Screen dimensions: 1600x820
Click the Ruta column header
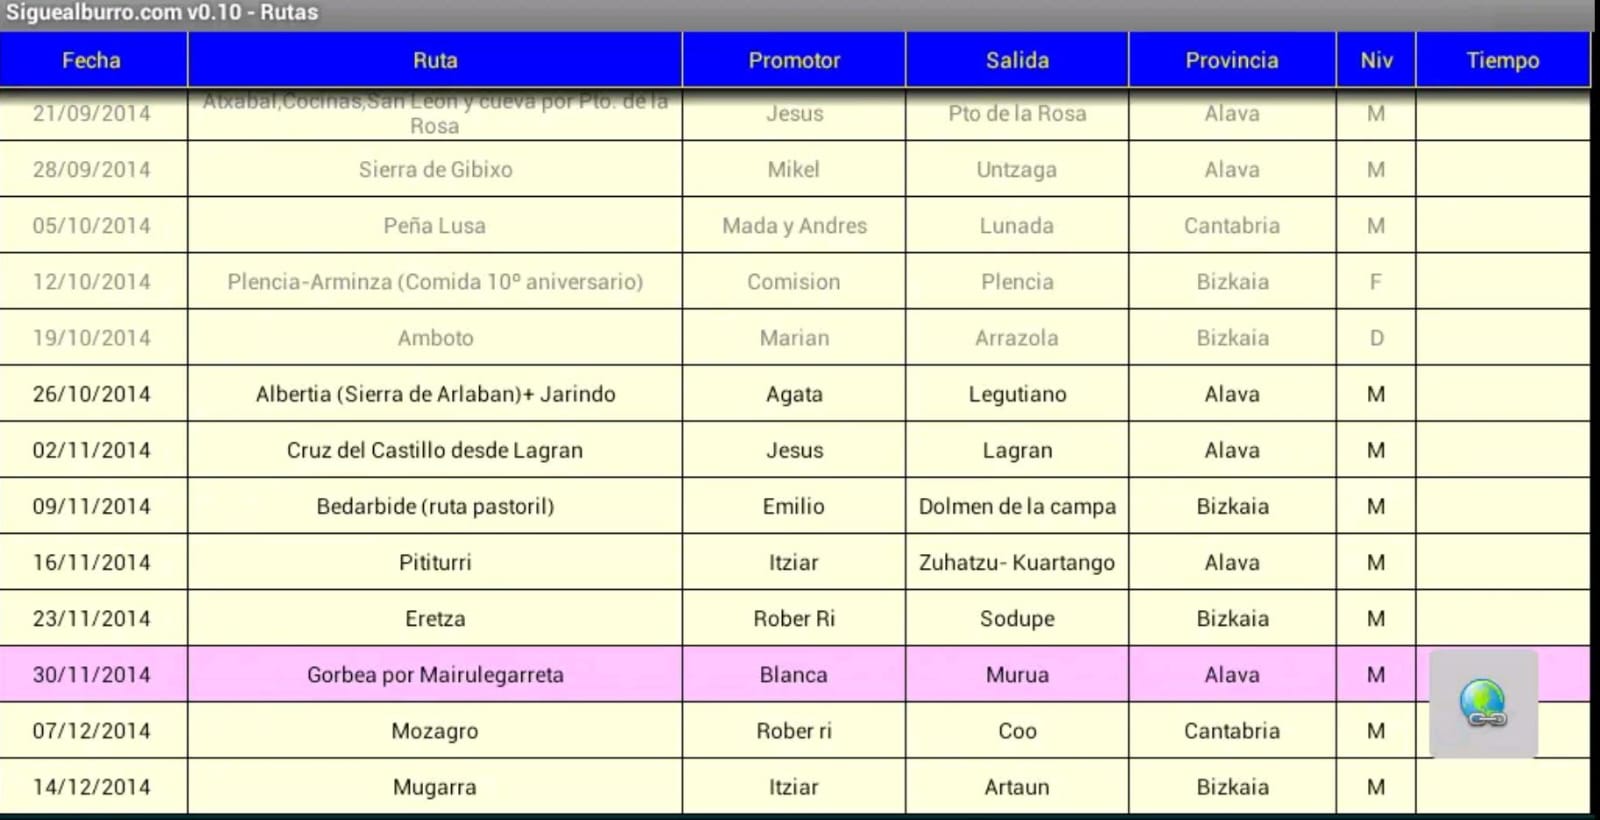[x=435, y=60]
